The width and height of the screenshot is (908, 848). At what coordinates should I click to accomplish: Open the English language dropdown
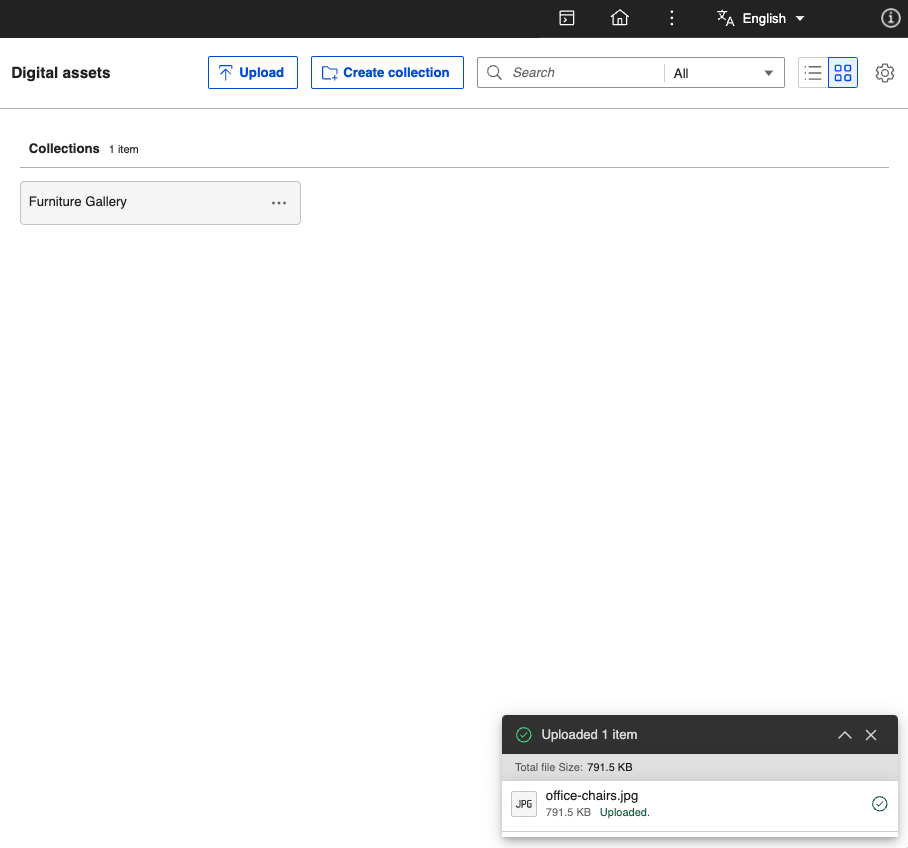[762, 18]
